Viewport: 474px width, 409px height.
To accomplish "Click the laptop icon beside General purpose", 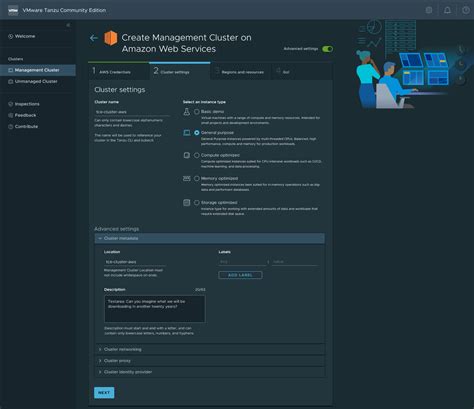I will (x=187, y=133).
